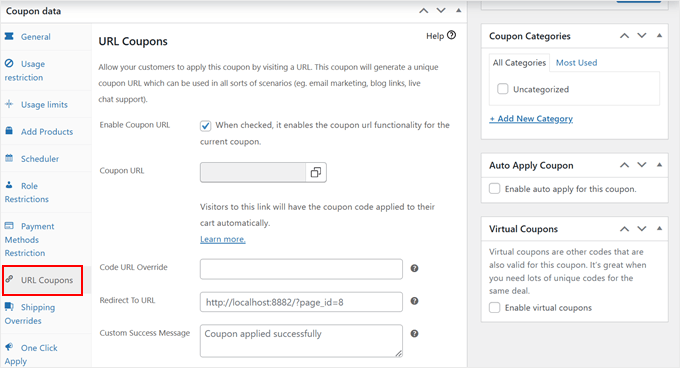Click the Help question mark icon
The image size is (680, 368).
click(x=451, y=35)
